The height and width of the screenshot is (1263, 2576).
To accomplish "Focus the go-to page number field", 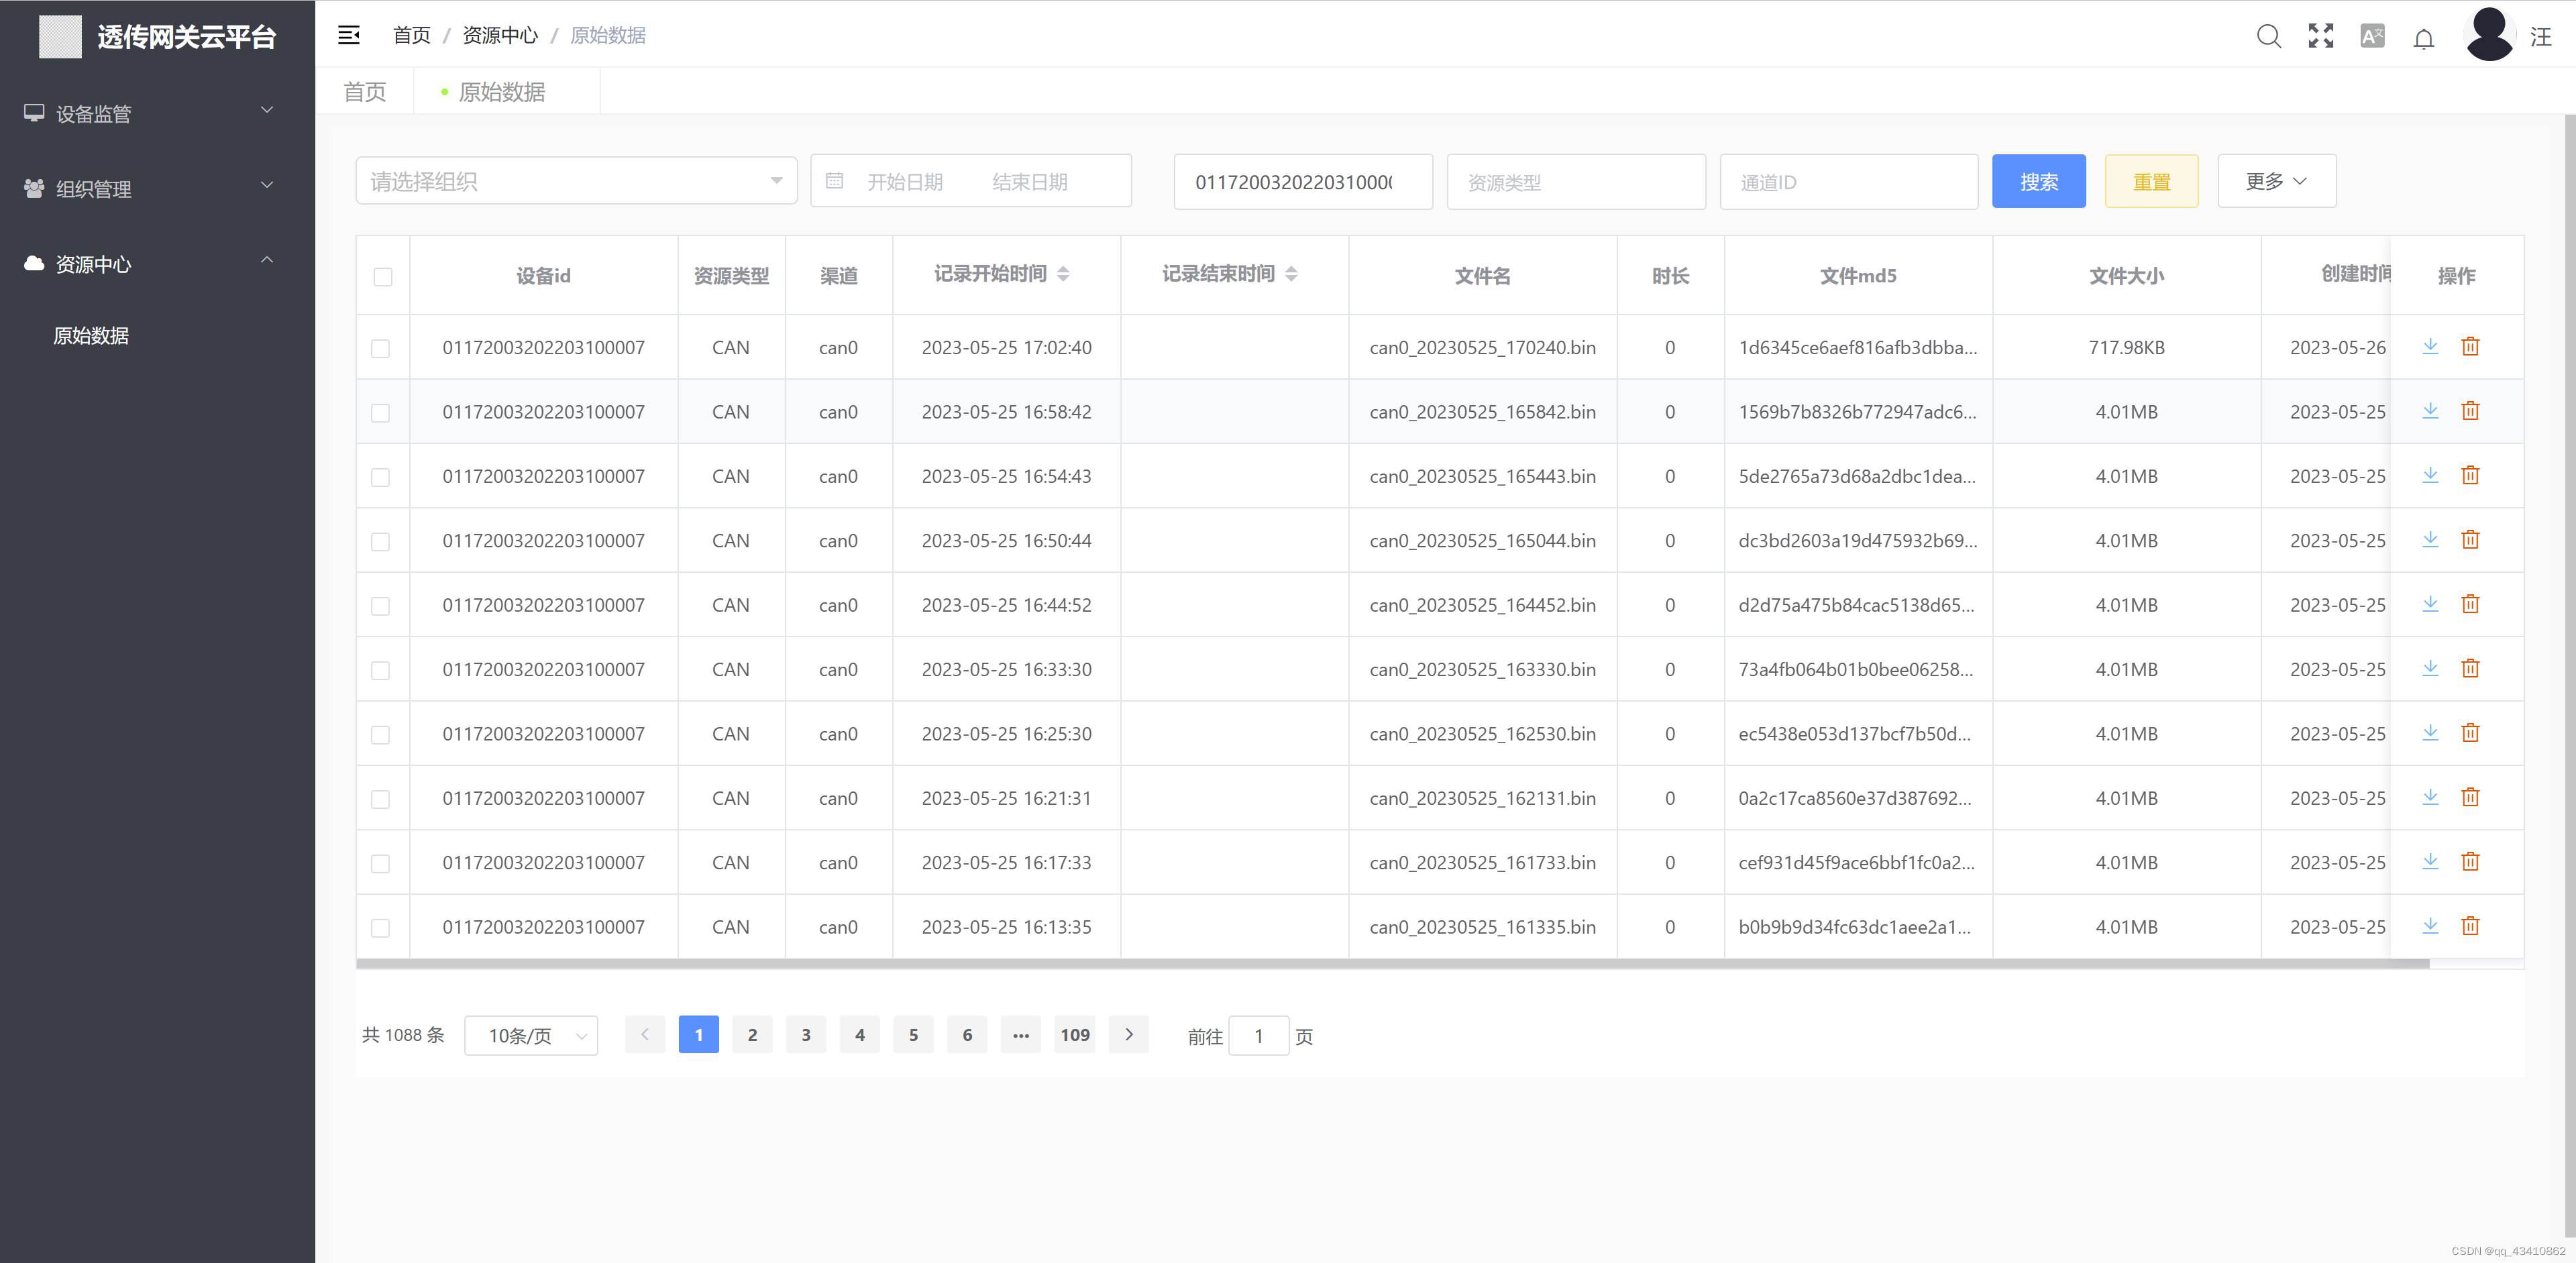I will 1258,1036.
